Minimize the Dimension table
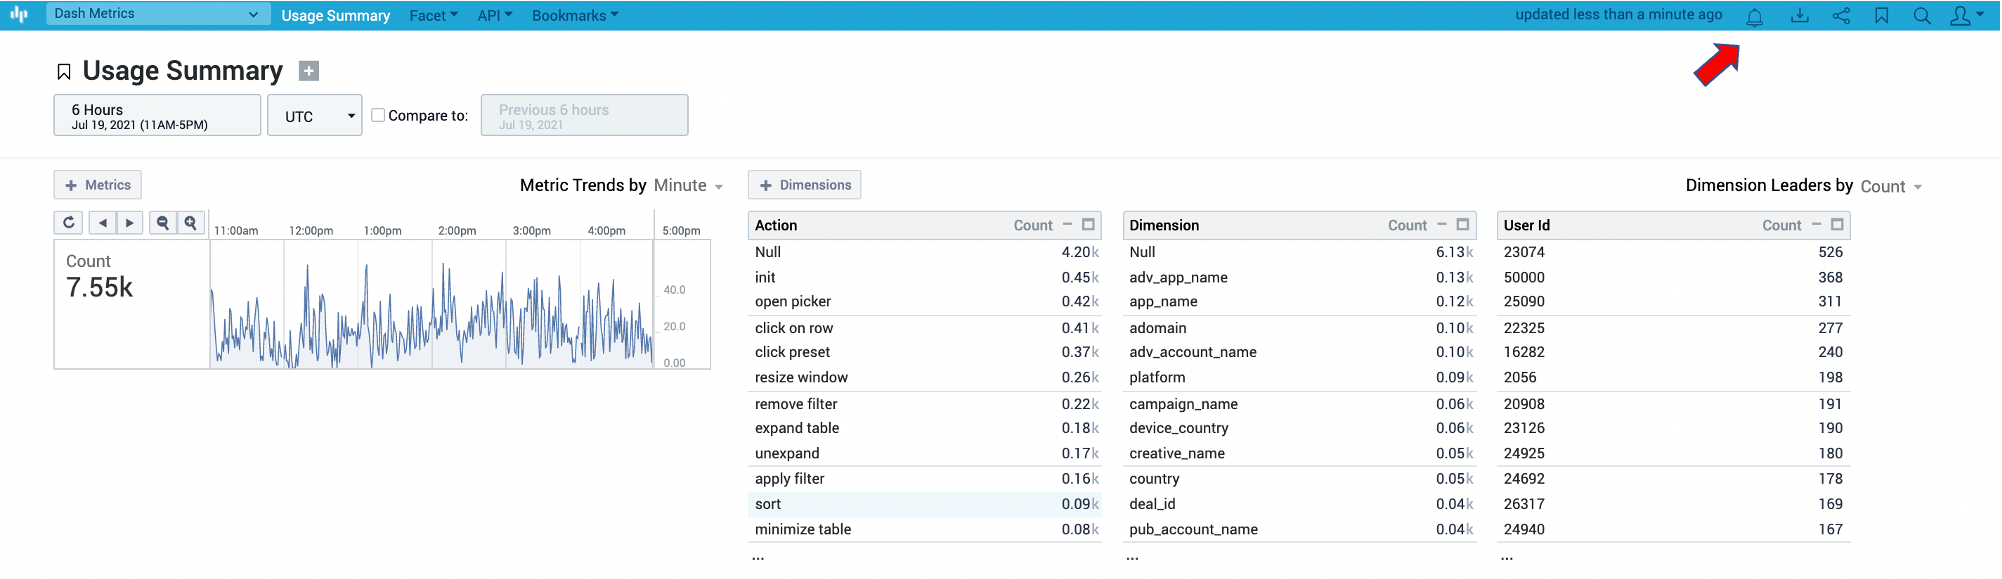The height and width of the screenshot is (579, 2002). point(1442,225)
